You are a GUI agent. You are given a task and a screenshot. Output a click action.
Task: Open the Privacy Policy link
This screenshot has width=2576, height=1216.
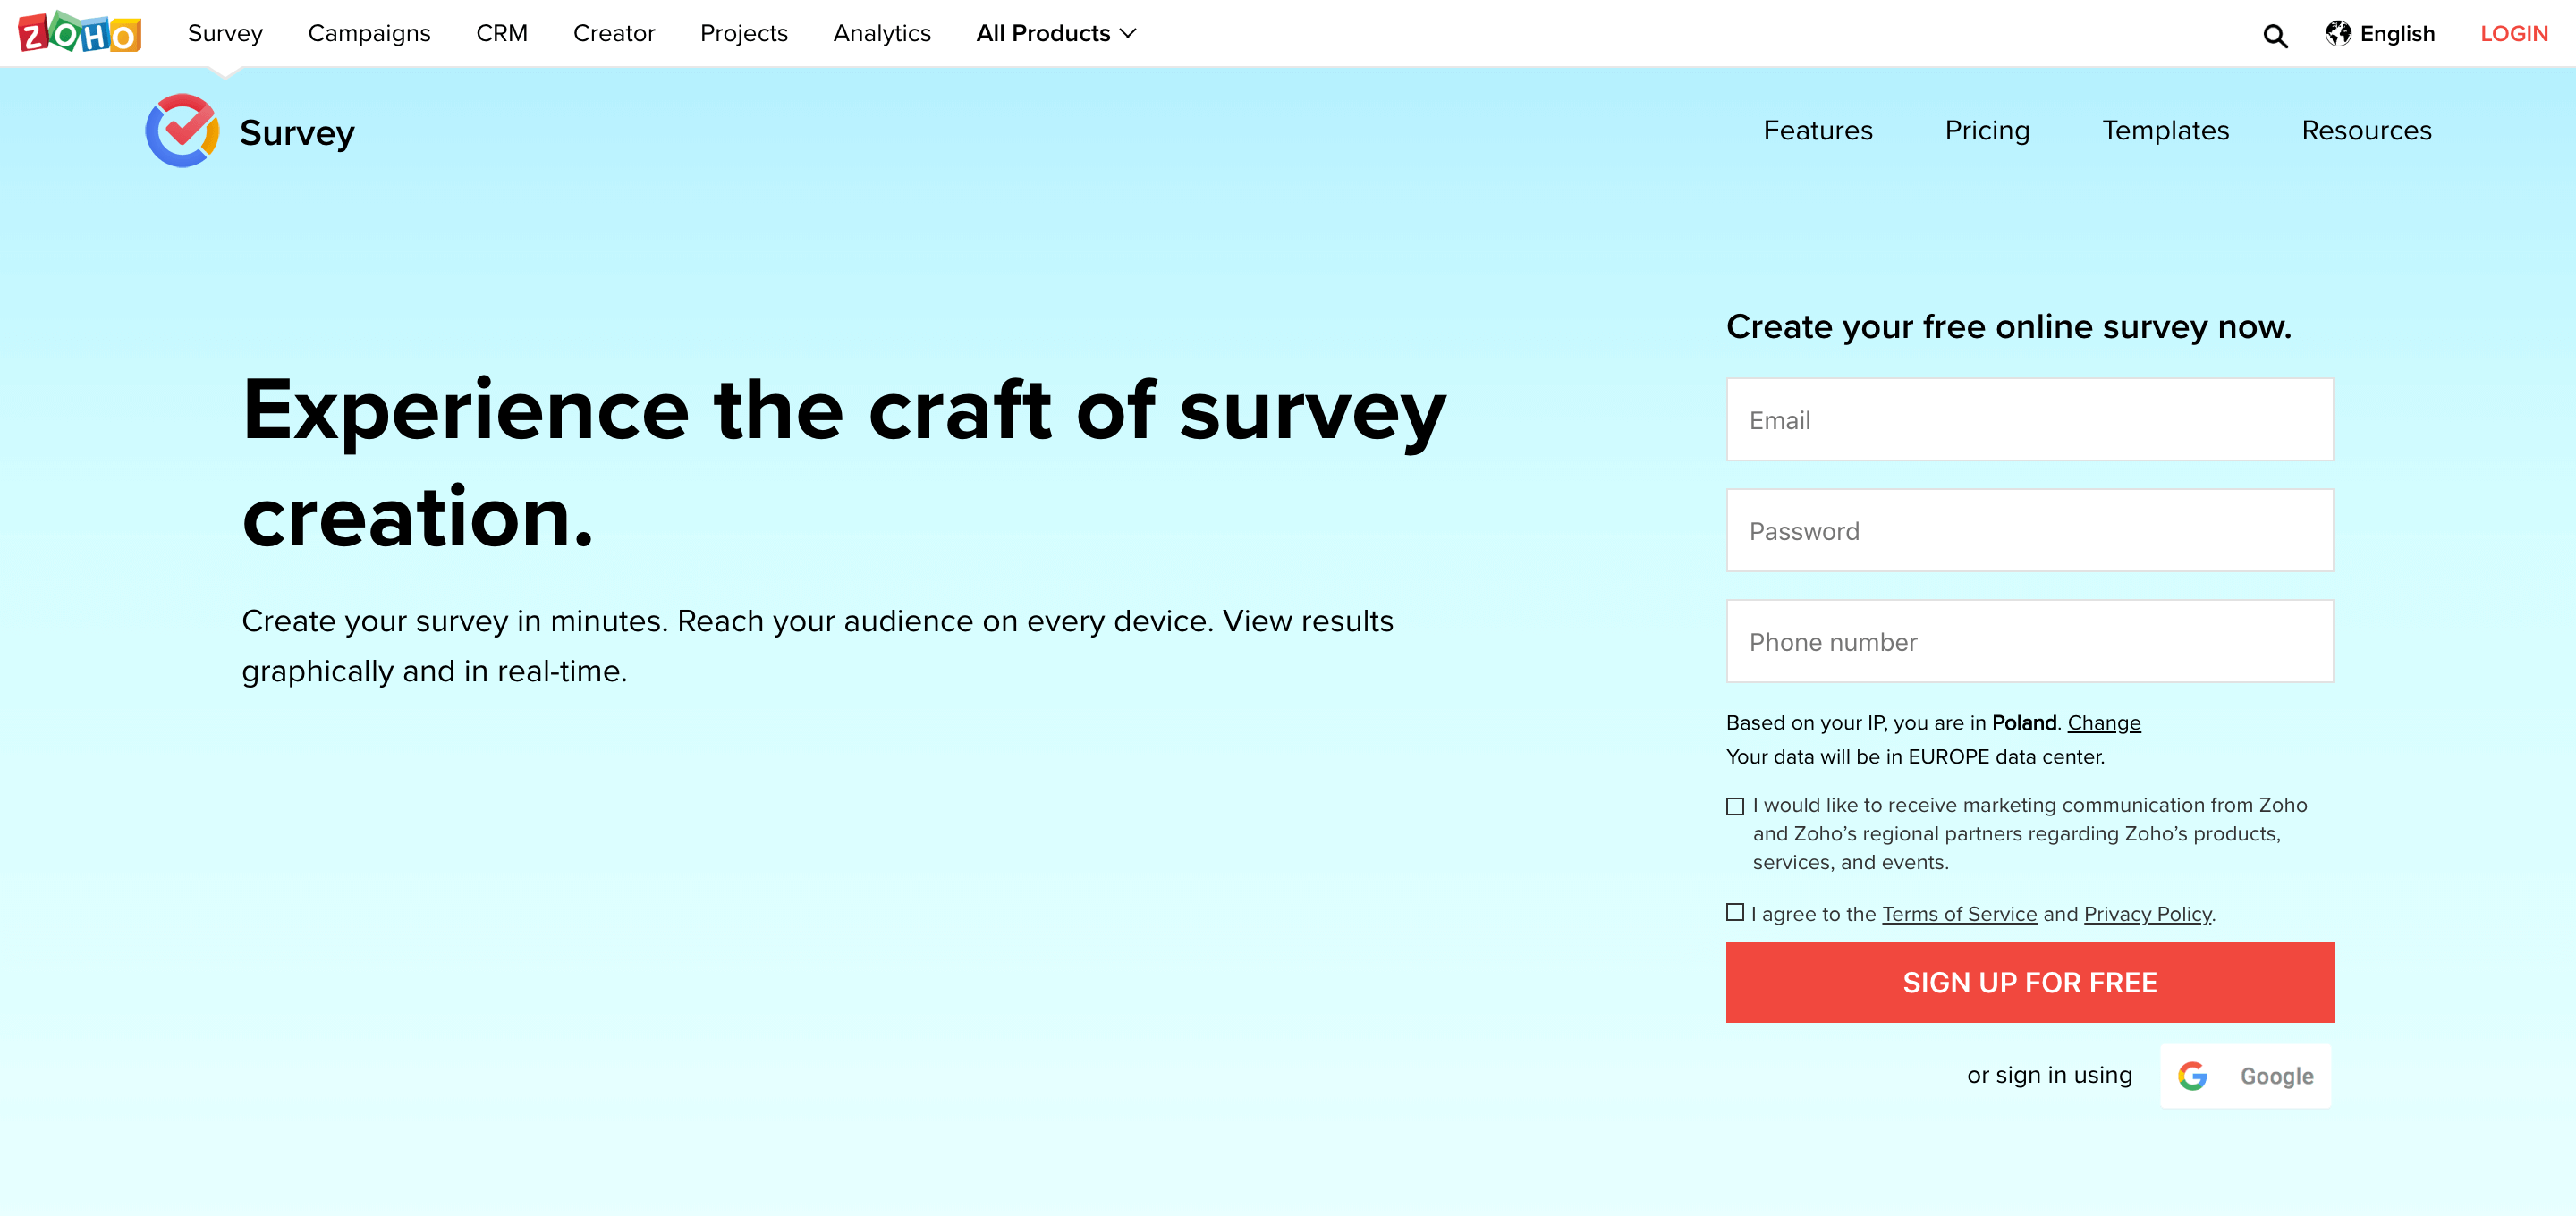click(x=2147, y=914)
